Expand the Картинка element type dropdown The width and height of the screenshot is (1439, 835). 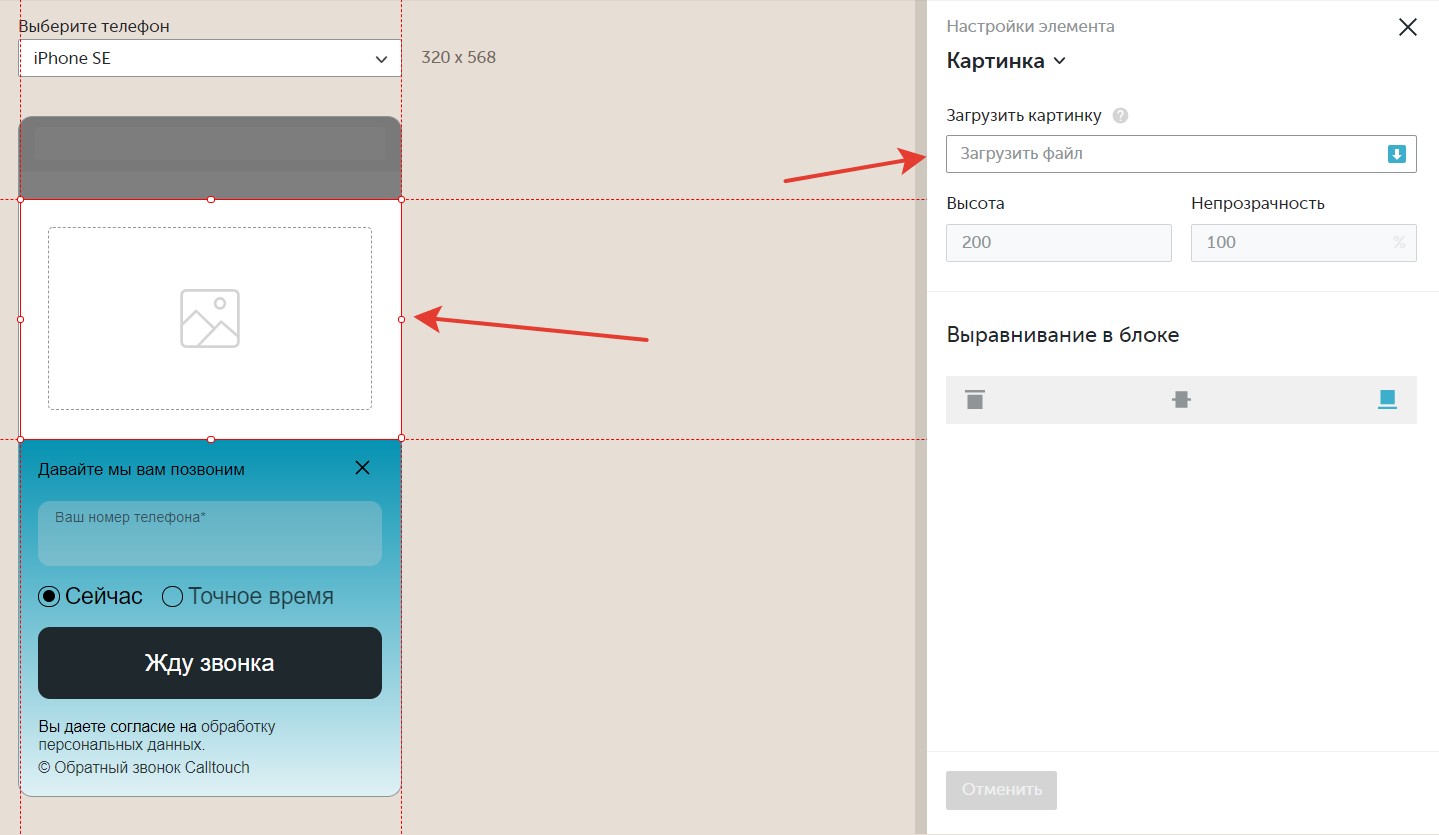pyautogui.click(x=1006, y=61)
